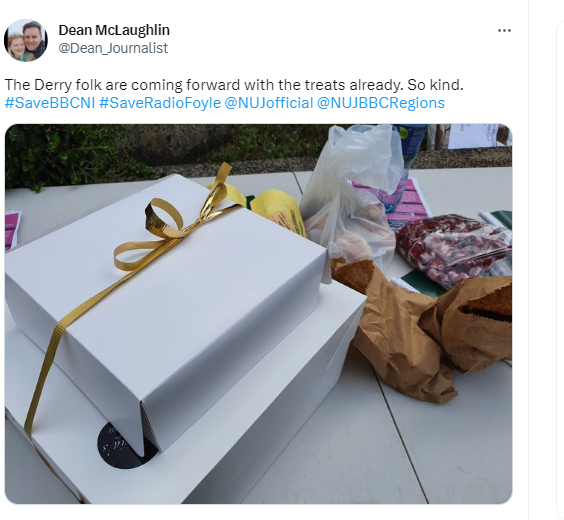Viewport: 564px width, 520px height.
Task: Click the yellow packet behind the box
Action: pos(277,210)
